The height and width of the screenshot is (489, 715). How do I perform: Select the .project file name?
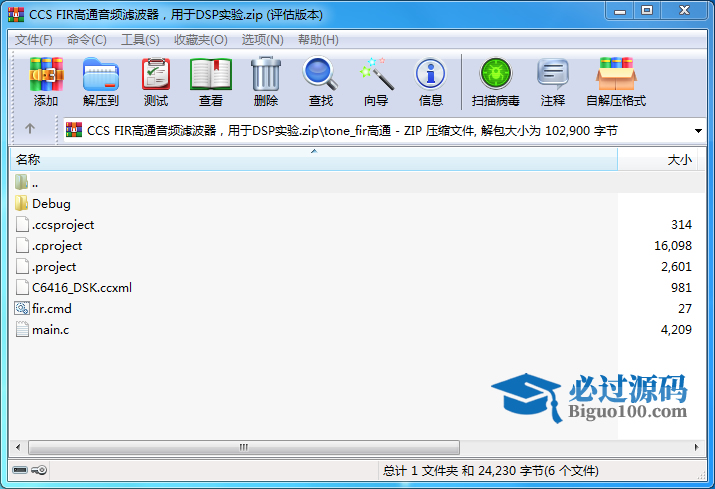coord(54,267)
